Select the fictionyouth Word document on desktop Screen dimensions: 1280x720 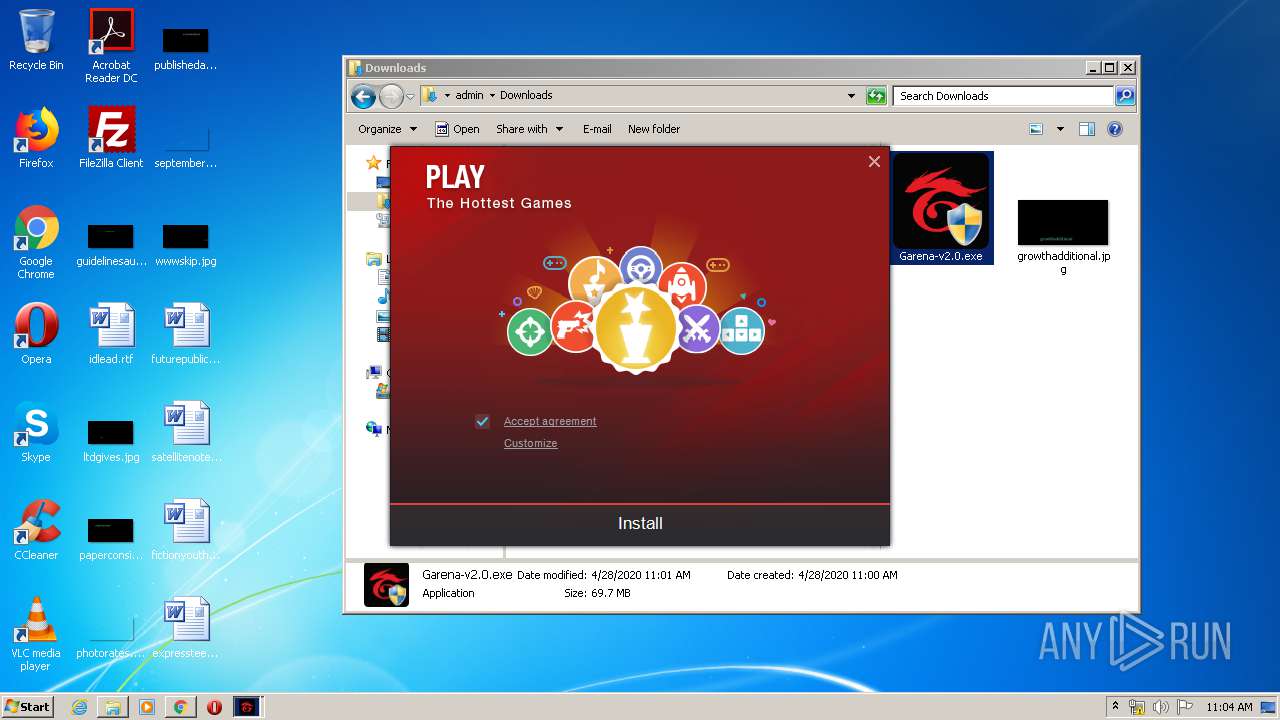[x=186, y=530]
